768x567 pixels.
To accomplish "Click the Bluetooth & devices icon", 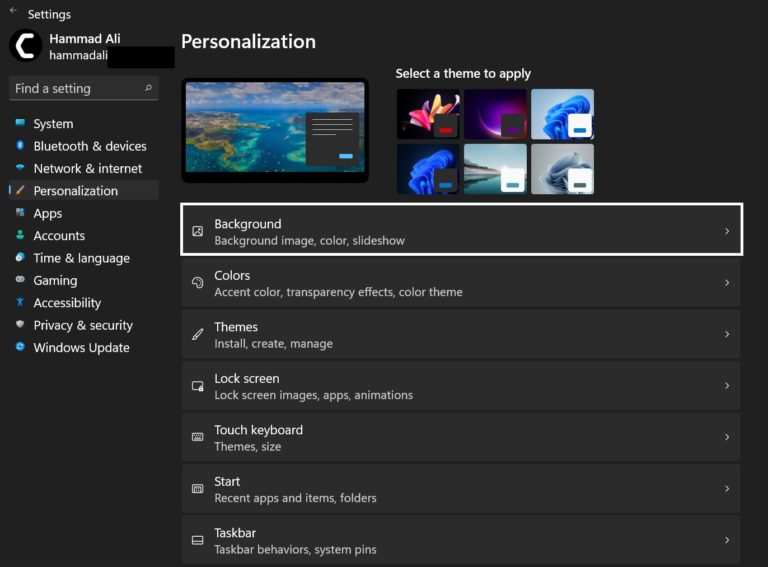I will point(20,146).
